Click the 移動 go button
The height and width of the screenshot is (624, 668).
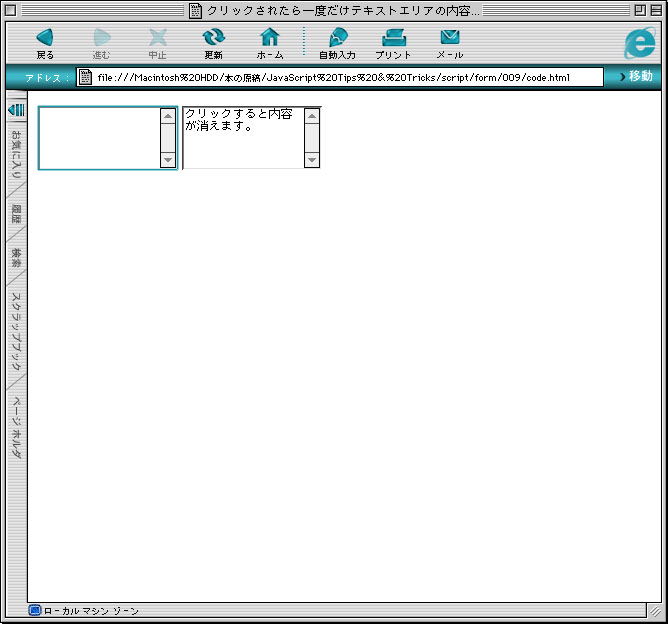(635, 77)
